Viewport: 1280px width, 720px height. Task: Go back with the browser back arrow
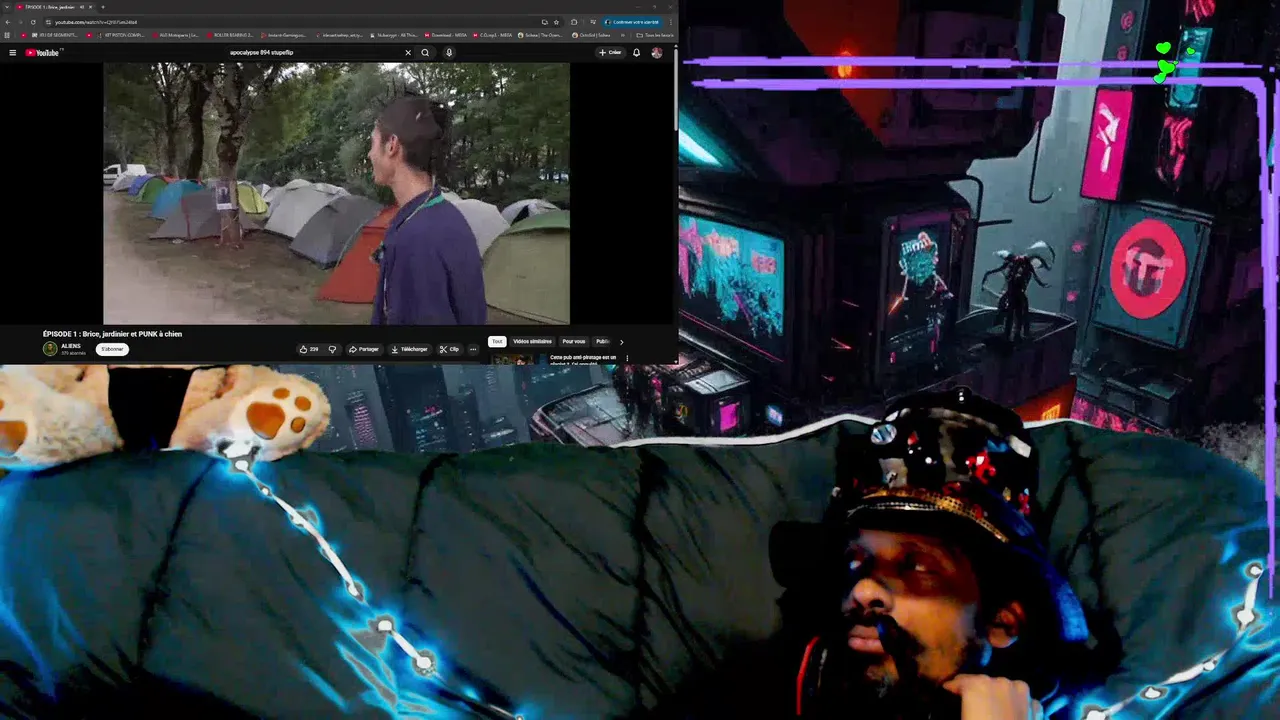click(x=8, y=22)
